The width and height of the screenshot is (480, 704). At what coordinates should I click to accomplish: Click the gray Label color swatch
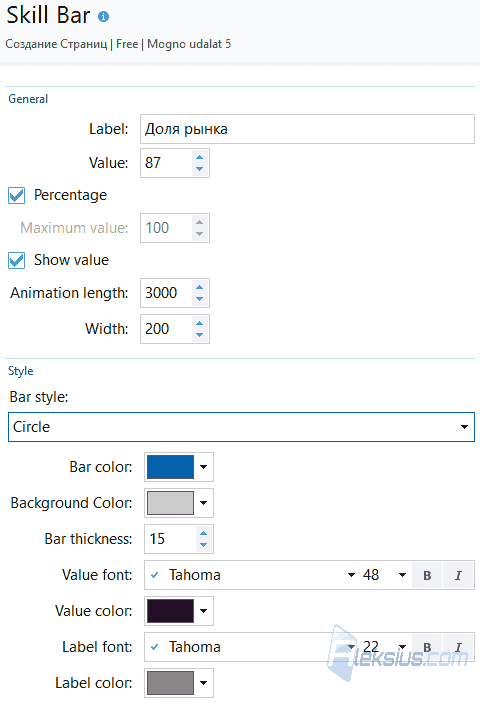(170, 683)
